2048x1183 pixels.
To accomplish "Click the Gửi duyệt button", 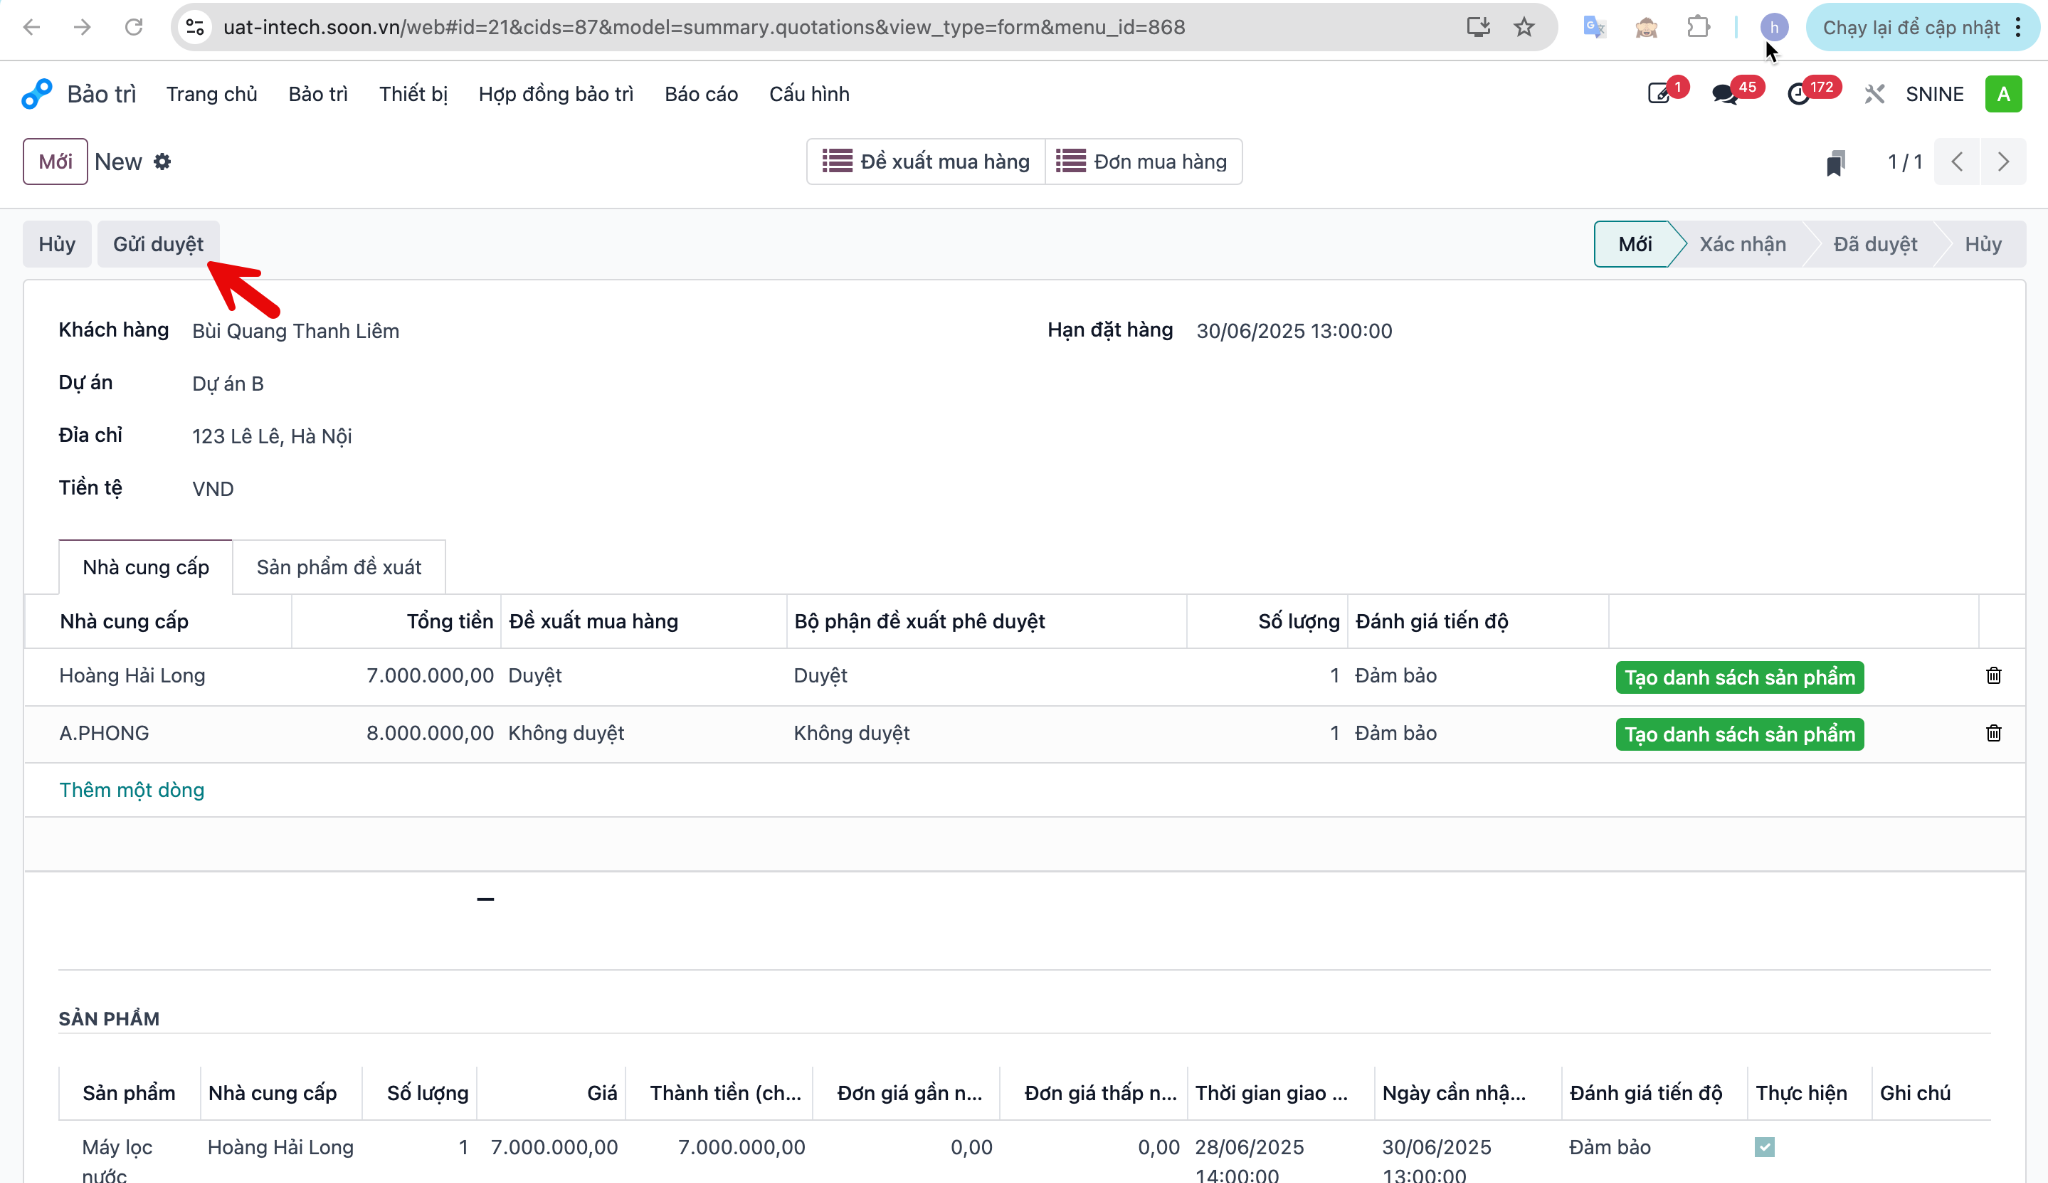I will pyautogui.click(x=158, y=244).
